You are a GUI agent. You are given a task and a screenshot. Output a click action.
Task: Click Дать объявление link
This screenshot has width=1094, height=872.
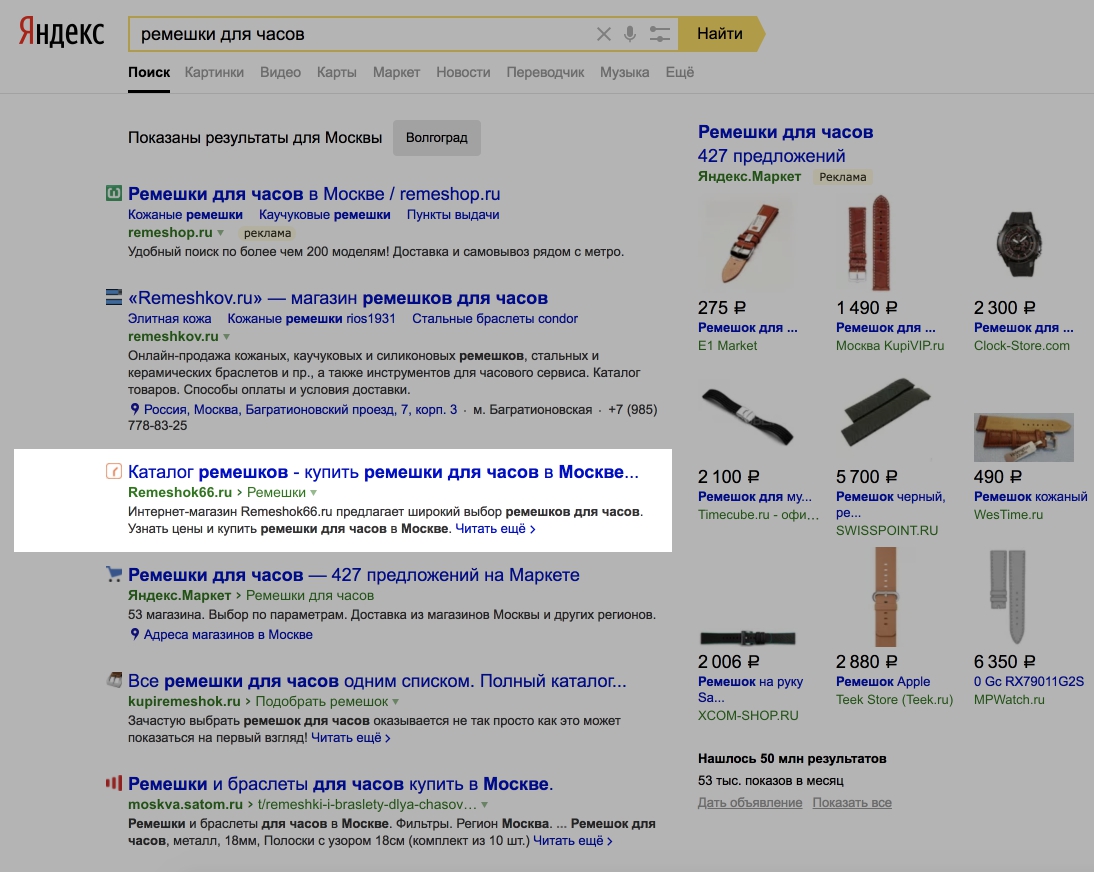click(x=750, y=803)
